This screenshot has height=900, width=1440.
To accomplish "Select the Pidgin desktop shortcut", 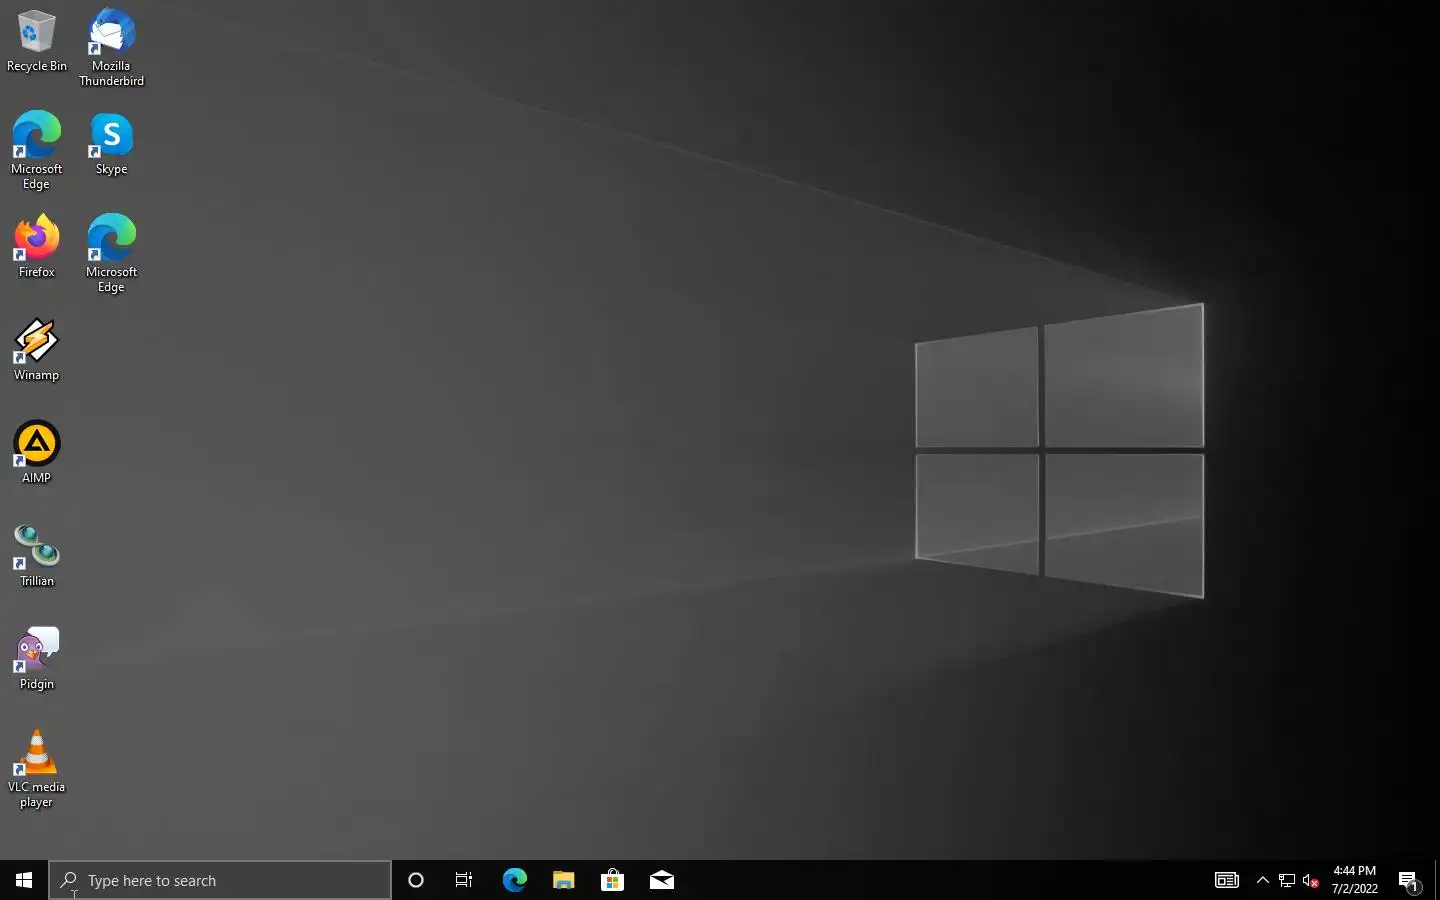I will tap(37, 658).
